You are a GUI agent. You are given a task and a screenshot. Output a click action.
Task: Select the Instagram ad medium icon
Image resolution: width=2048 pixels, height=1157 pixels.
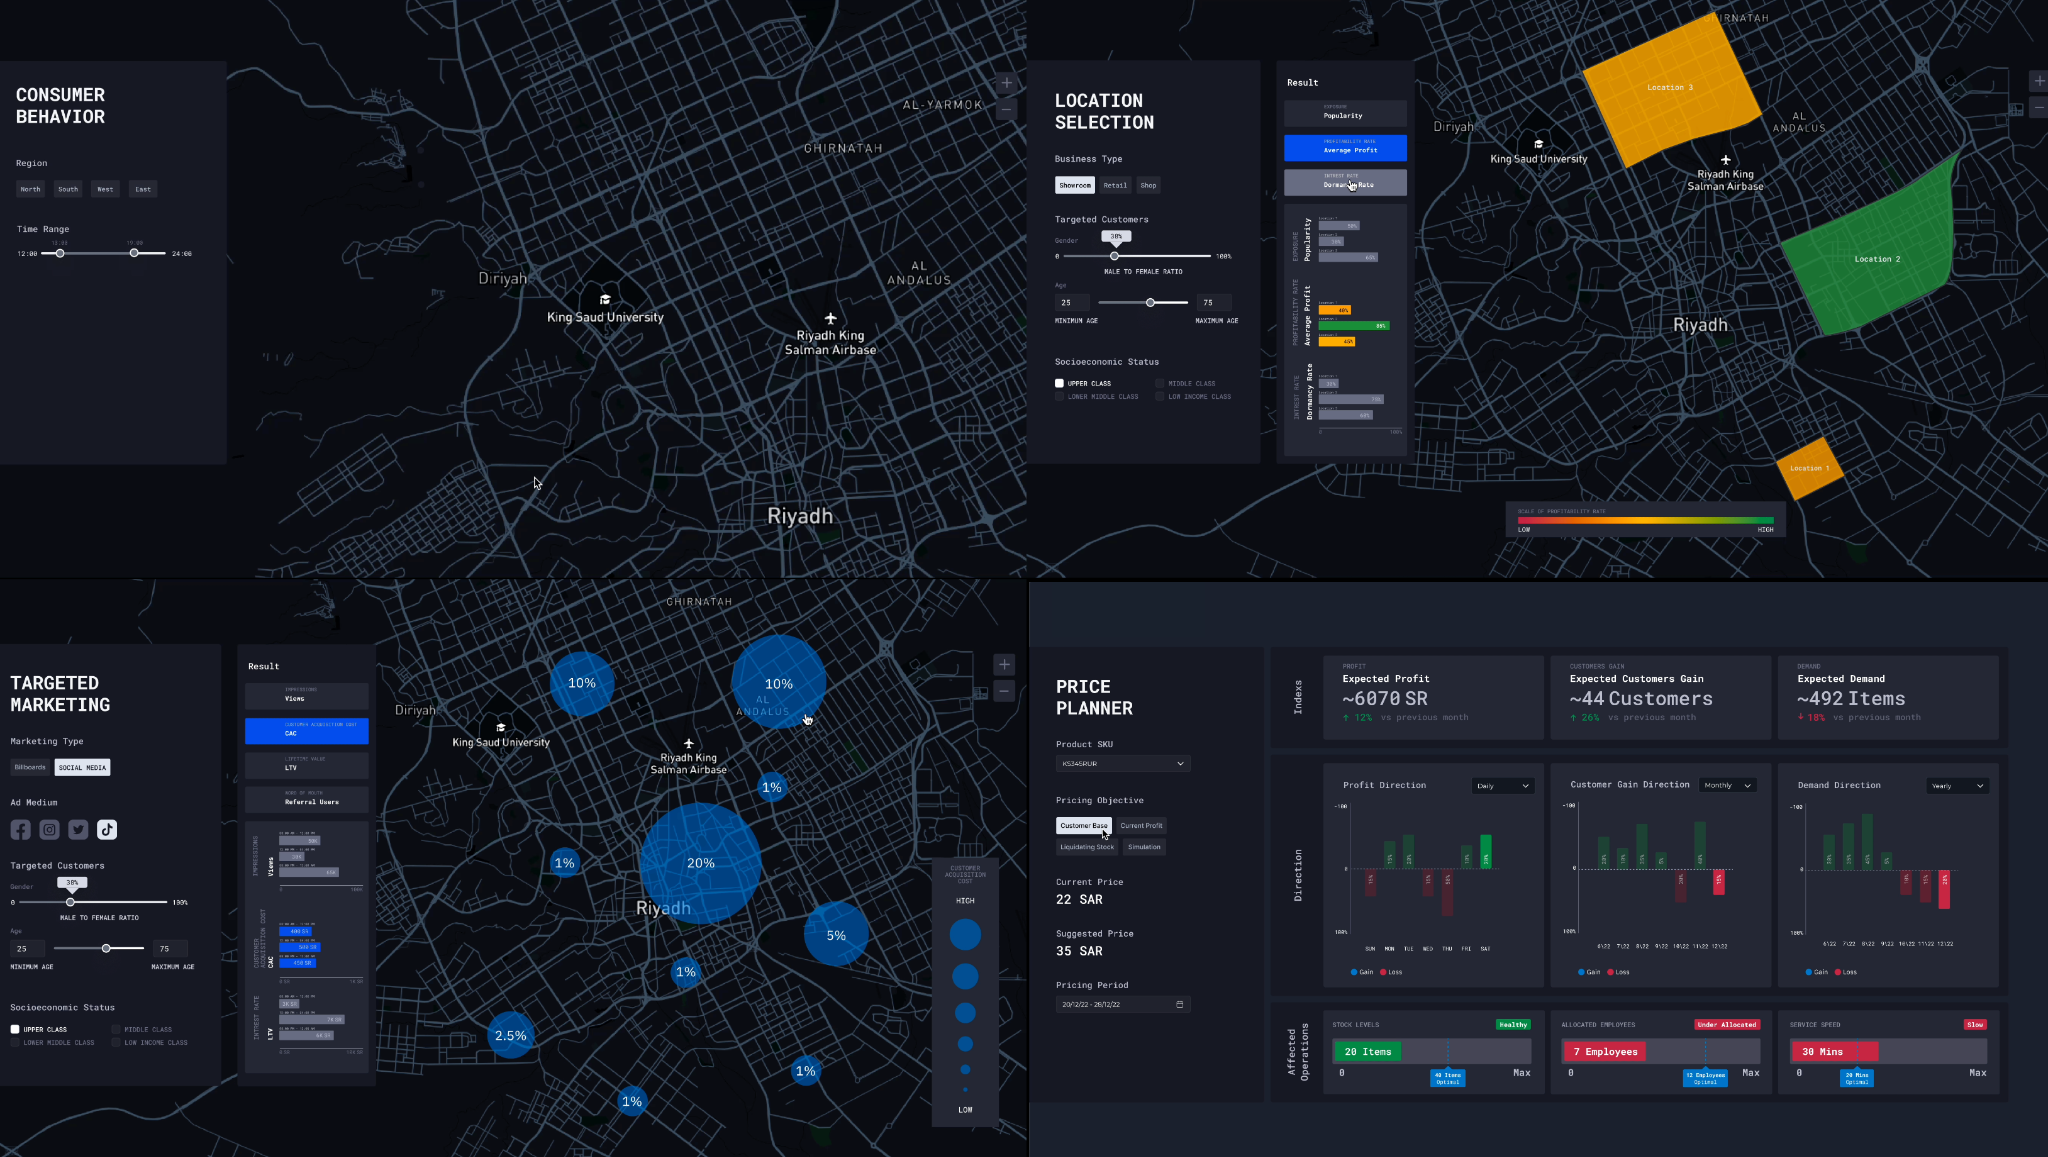click(49, 829)
